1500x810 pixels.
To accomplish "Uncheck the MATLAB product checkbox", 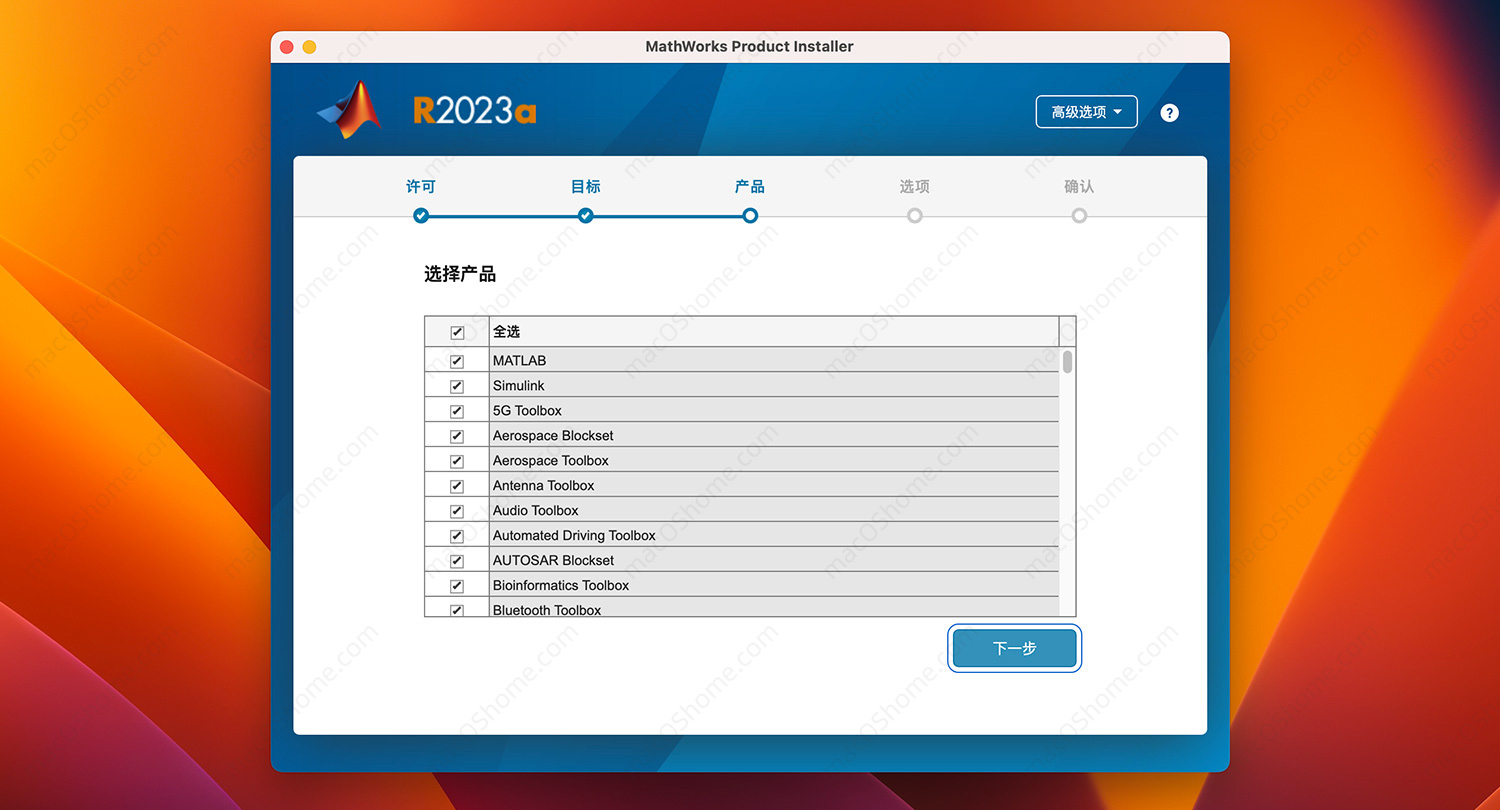I will coord(457,361).
